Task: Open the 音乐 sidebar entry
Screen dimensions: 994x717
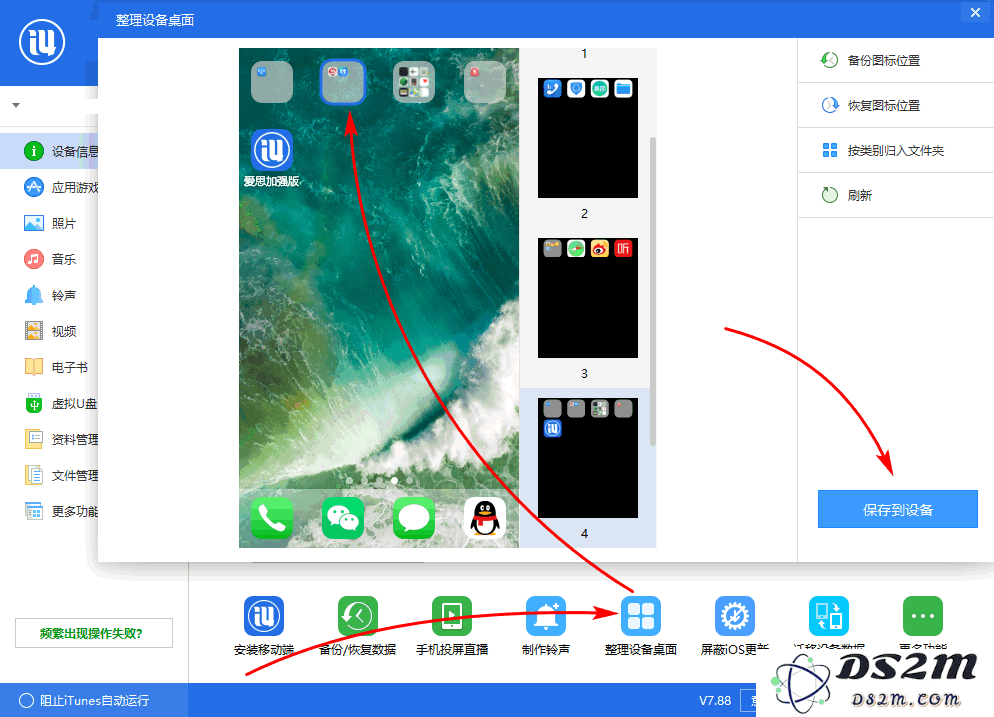Action: click(49, 259)
